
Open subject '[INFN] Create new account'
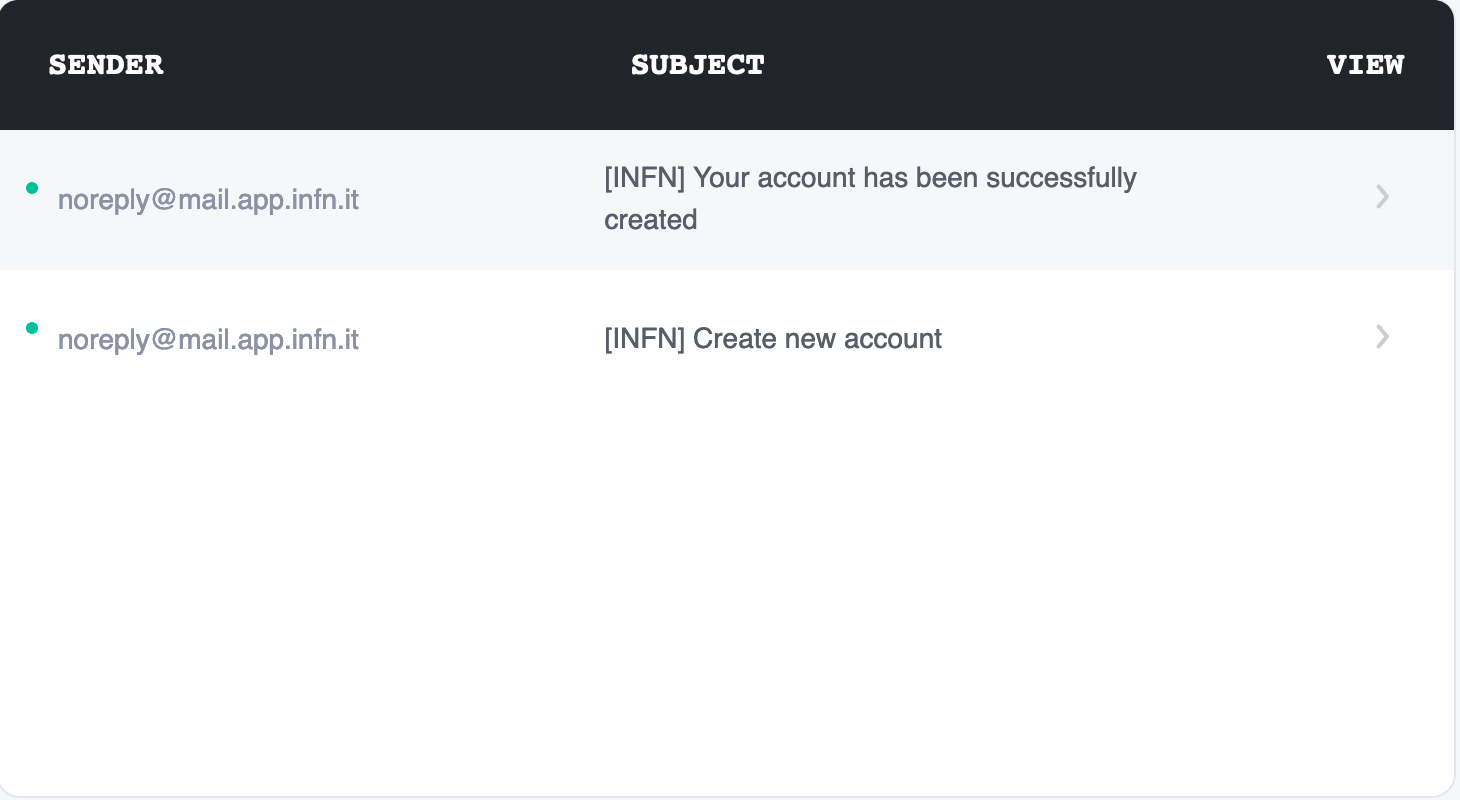(x=773, y=339)
